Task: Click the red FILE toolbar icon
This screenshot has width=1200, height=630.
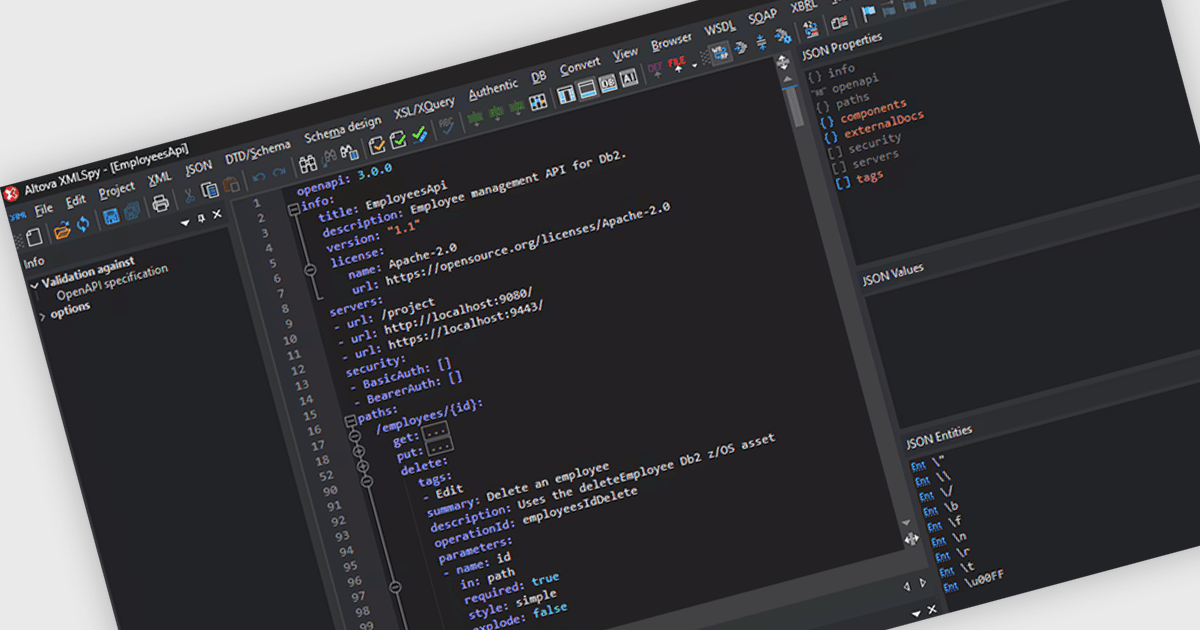Action: tap(677, 64)
